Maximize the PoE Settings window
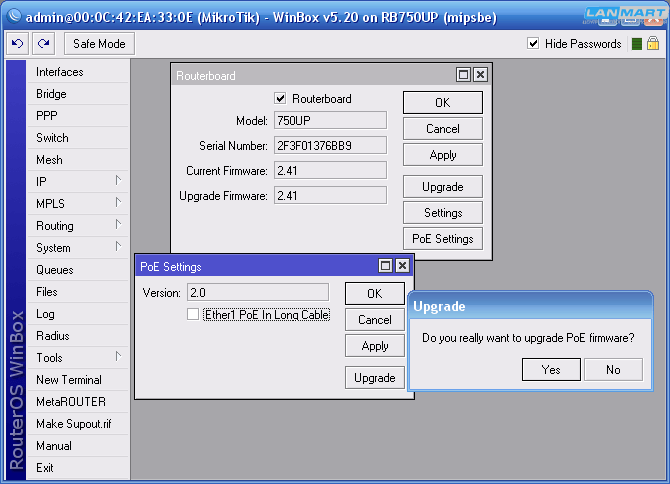Screen dimensions: 670x484 pos(385,266)
